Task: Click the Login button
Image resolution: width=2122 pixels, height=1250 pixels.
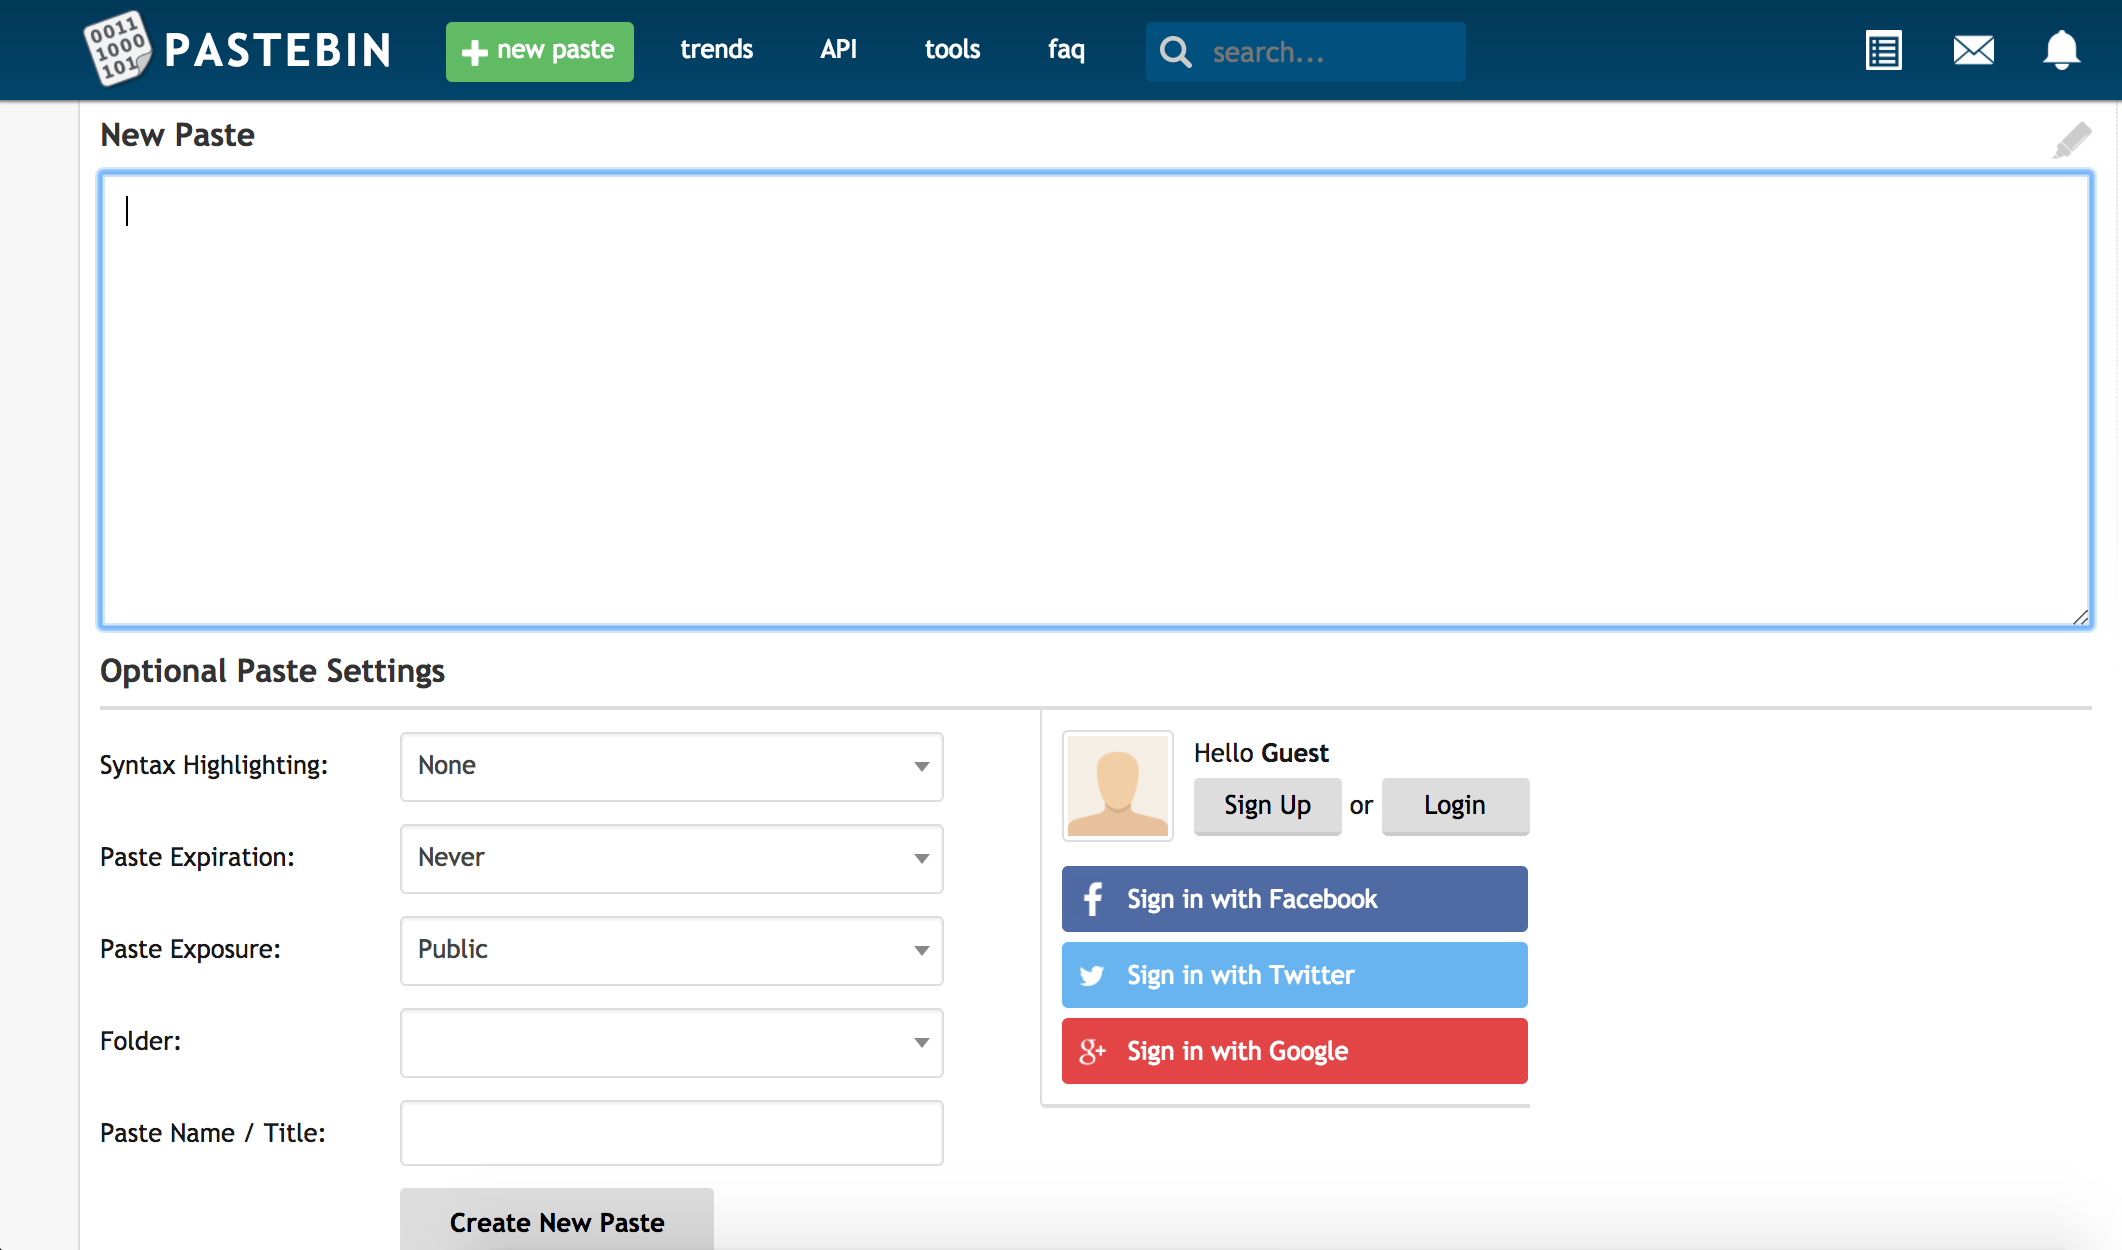Action: coord(1454,805)
